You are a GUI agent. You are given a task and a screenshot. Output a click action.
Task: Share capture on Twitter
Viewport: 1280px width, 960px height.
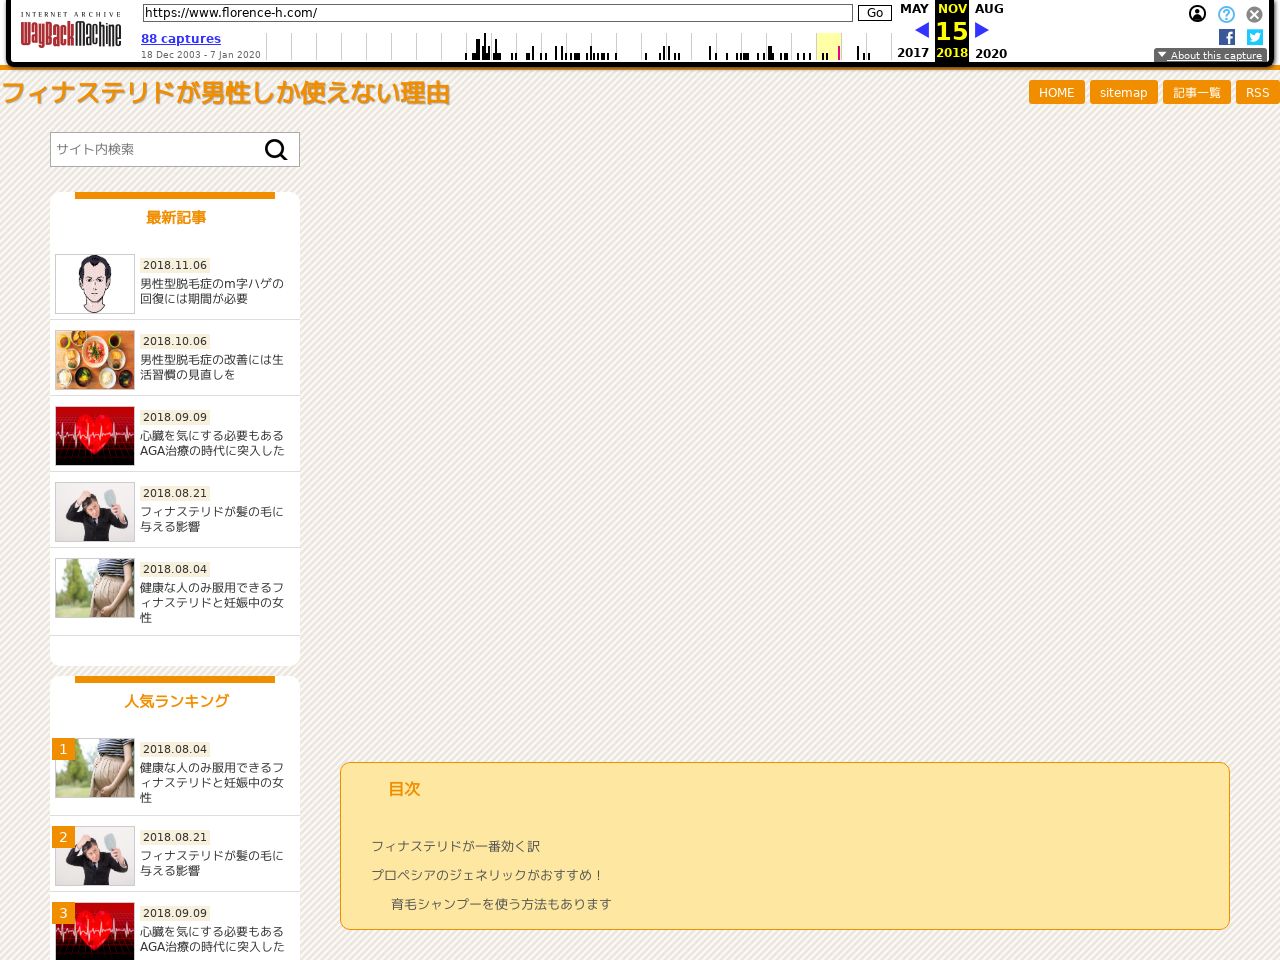1255,37
